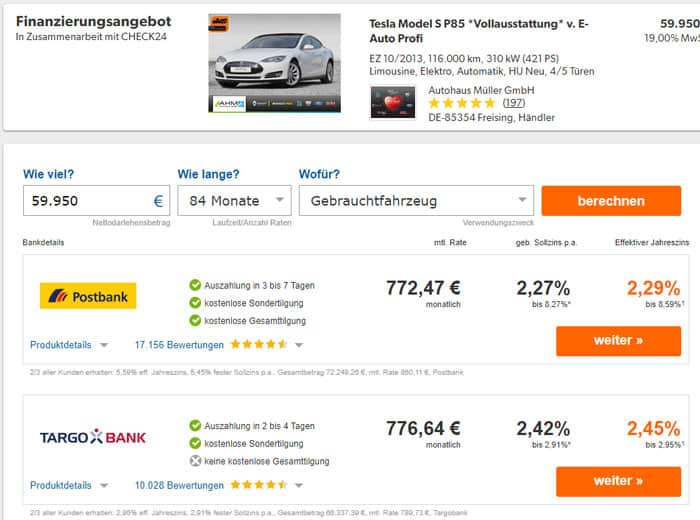The image size is (700, 520).
Task: Click Targobank star rating icons
Action: click(x=259, y=486)
